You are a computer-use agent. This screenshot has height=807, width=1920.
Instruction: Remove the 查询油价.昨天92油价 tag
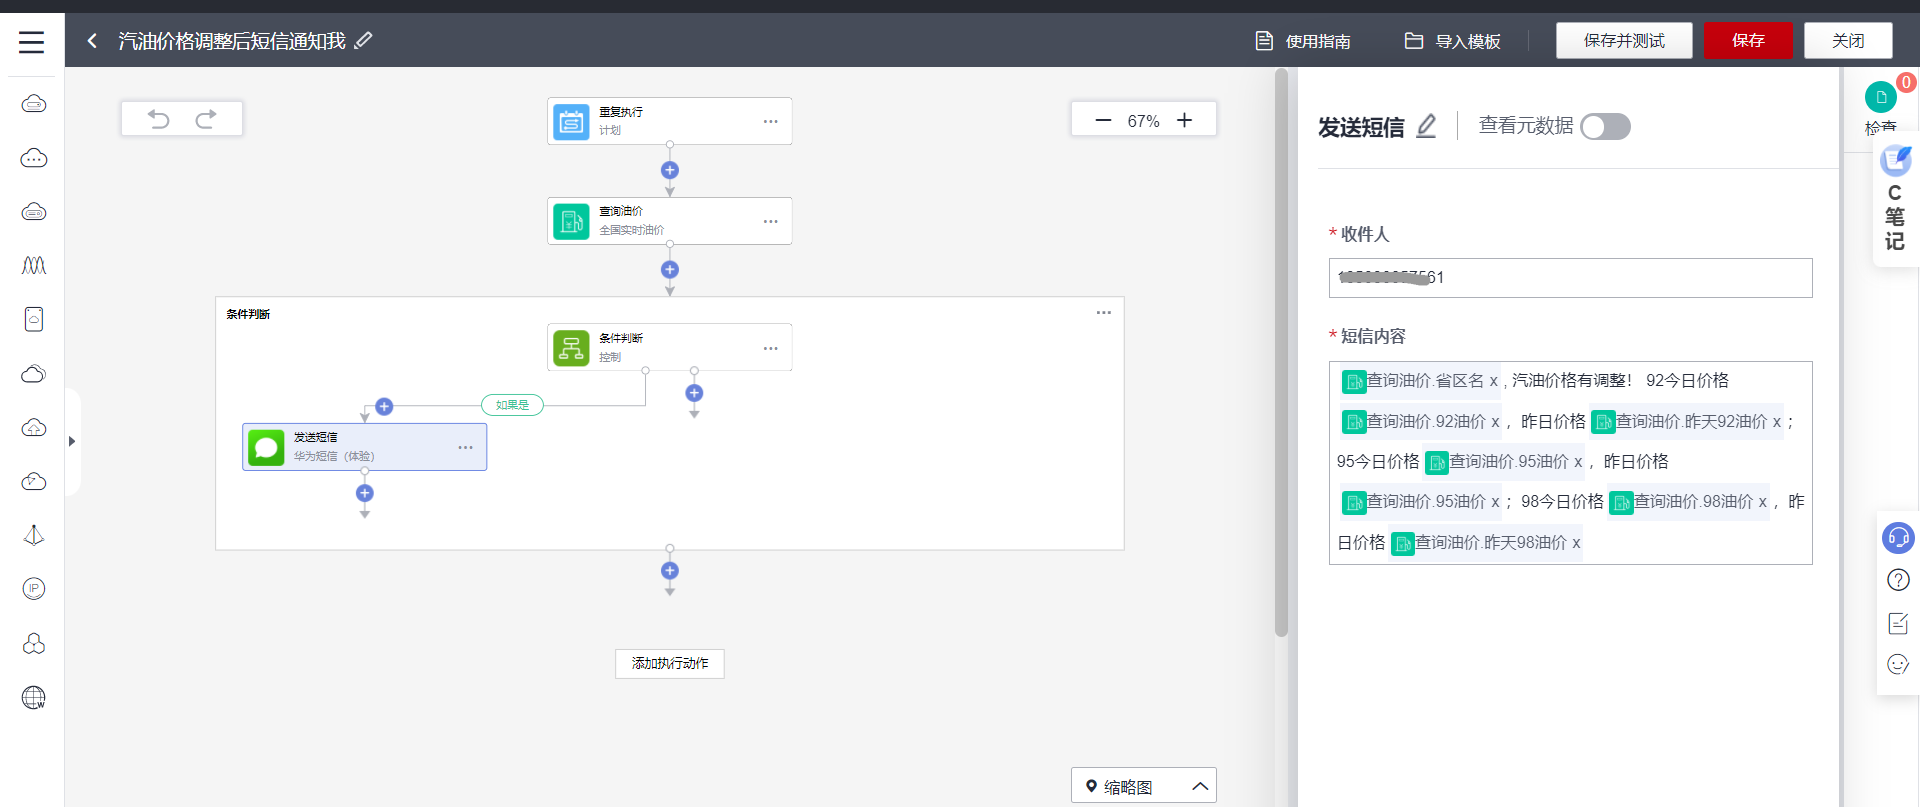coord(1777,422)
